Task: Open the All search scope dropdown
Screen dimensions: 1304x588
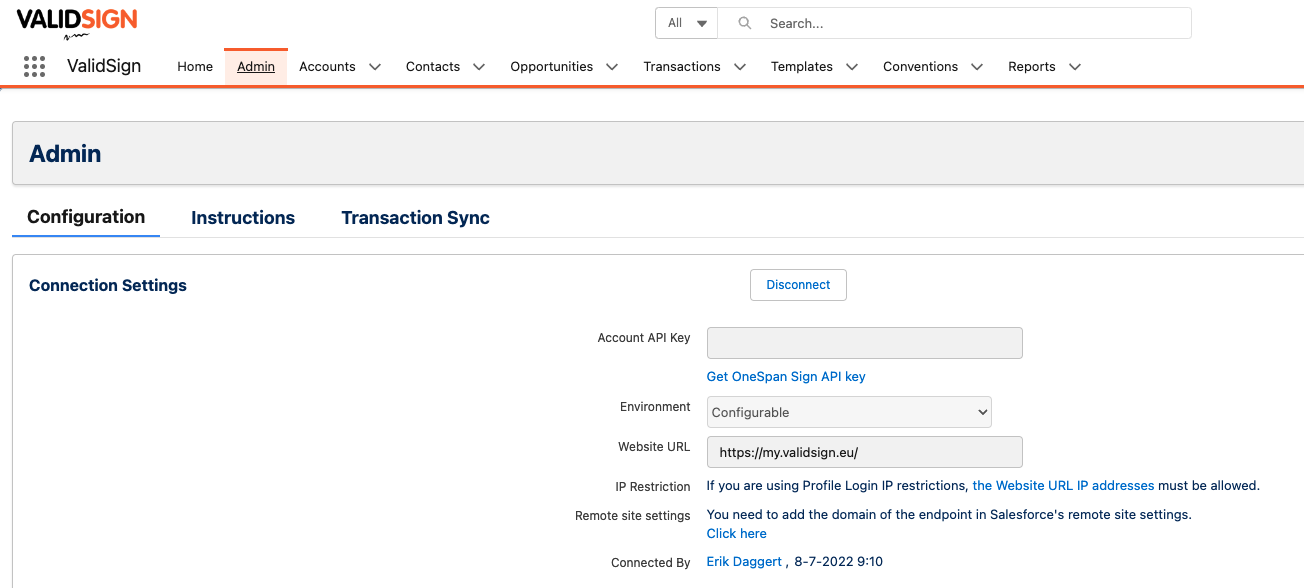Action: [x=687, y=23]
